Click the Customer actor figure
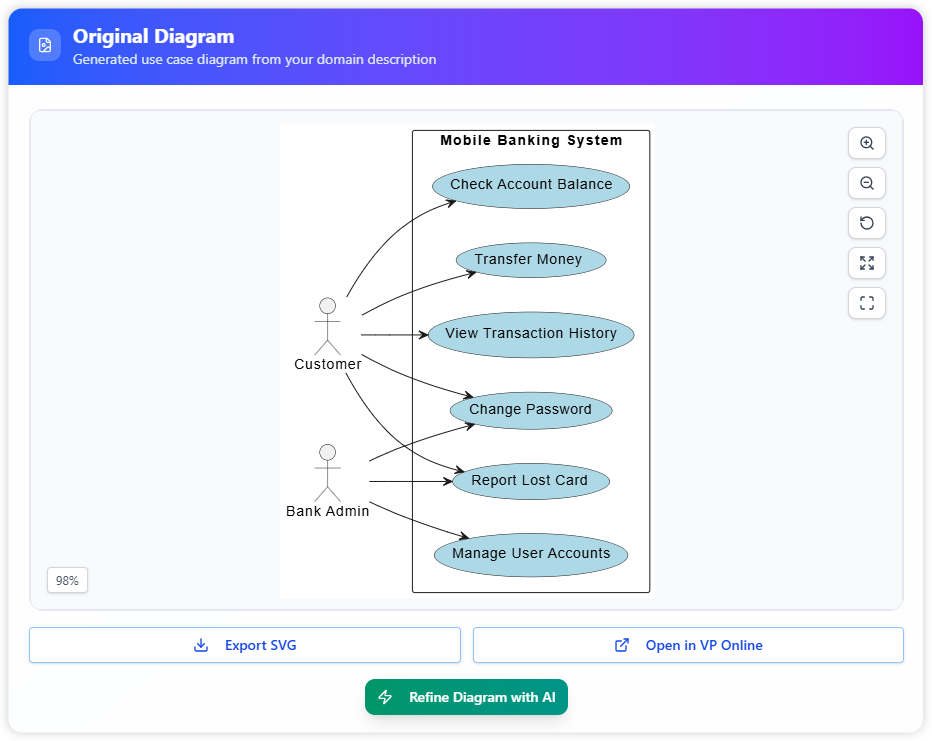The image size is (932, 741). tap(327, 325)
